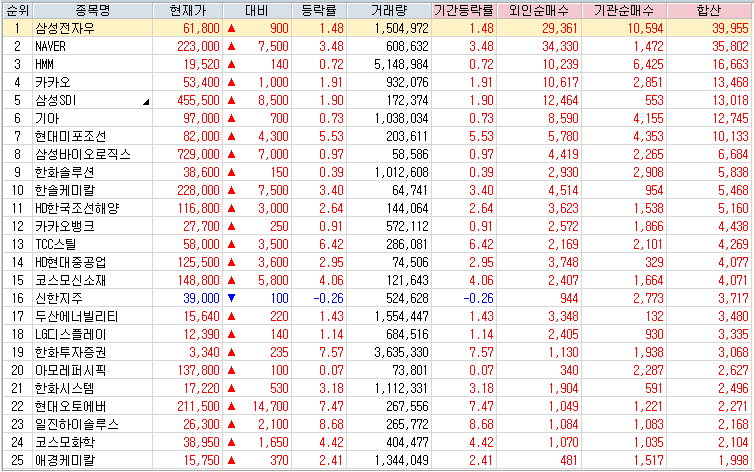754x472 pixels.
Task: Select the 기아 stock name
Action: tap(47, 118)
